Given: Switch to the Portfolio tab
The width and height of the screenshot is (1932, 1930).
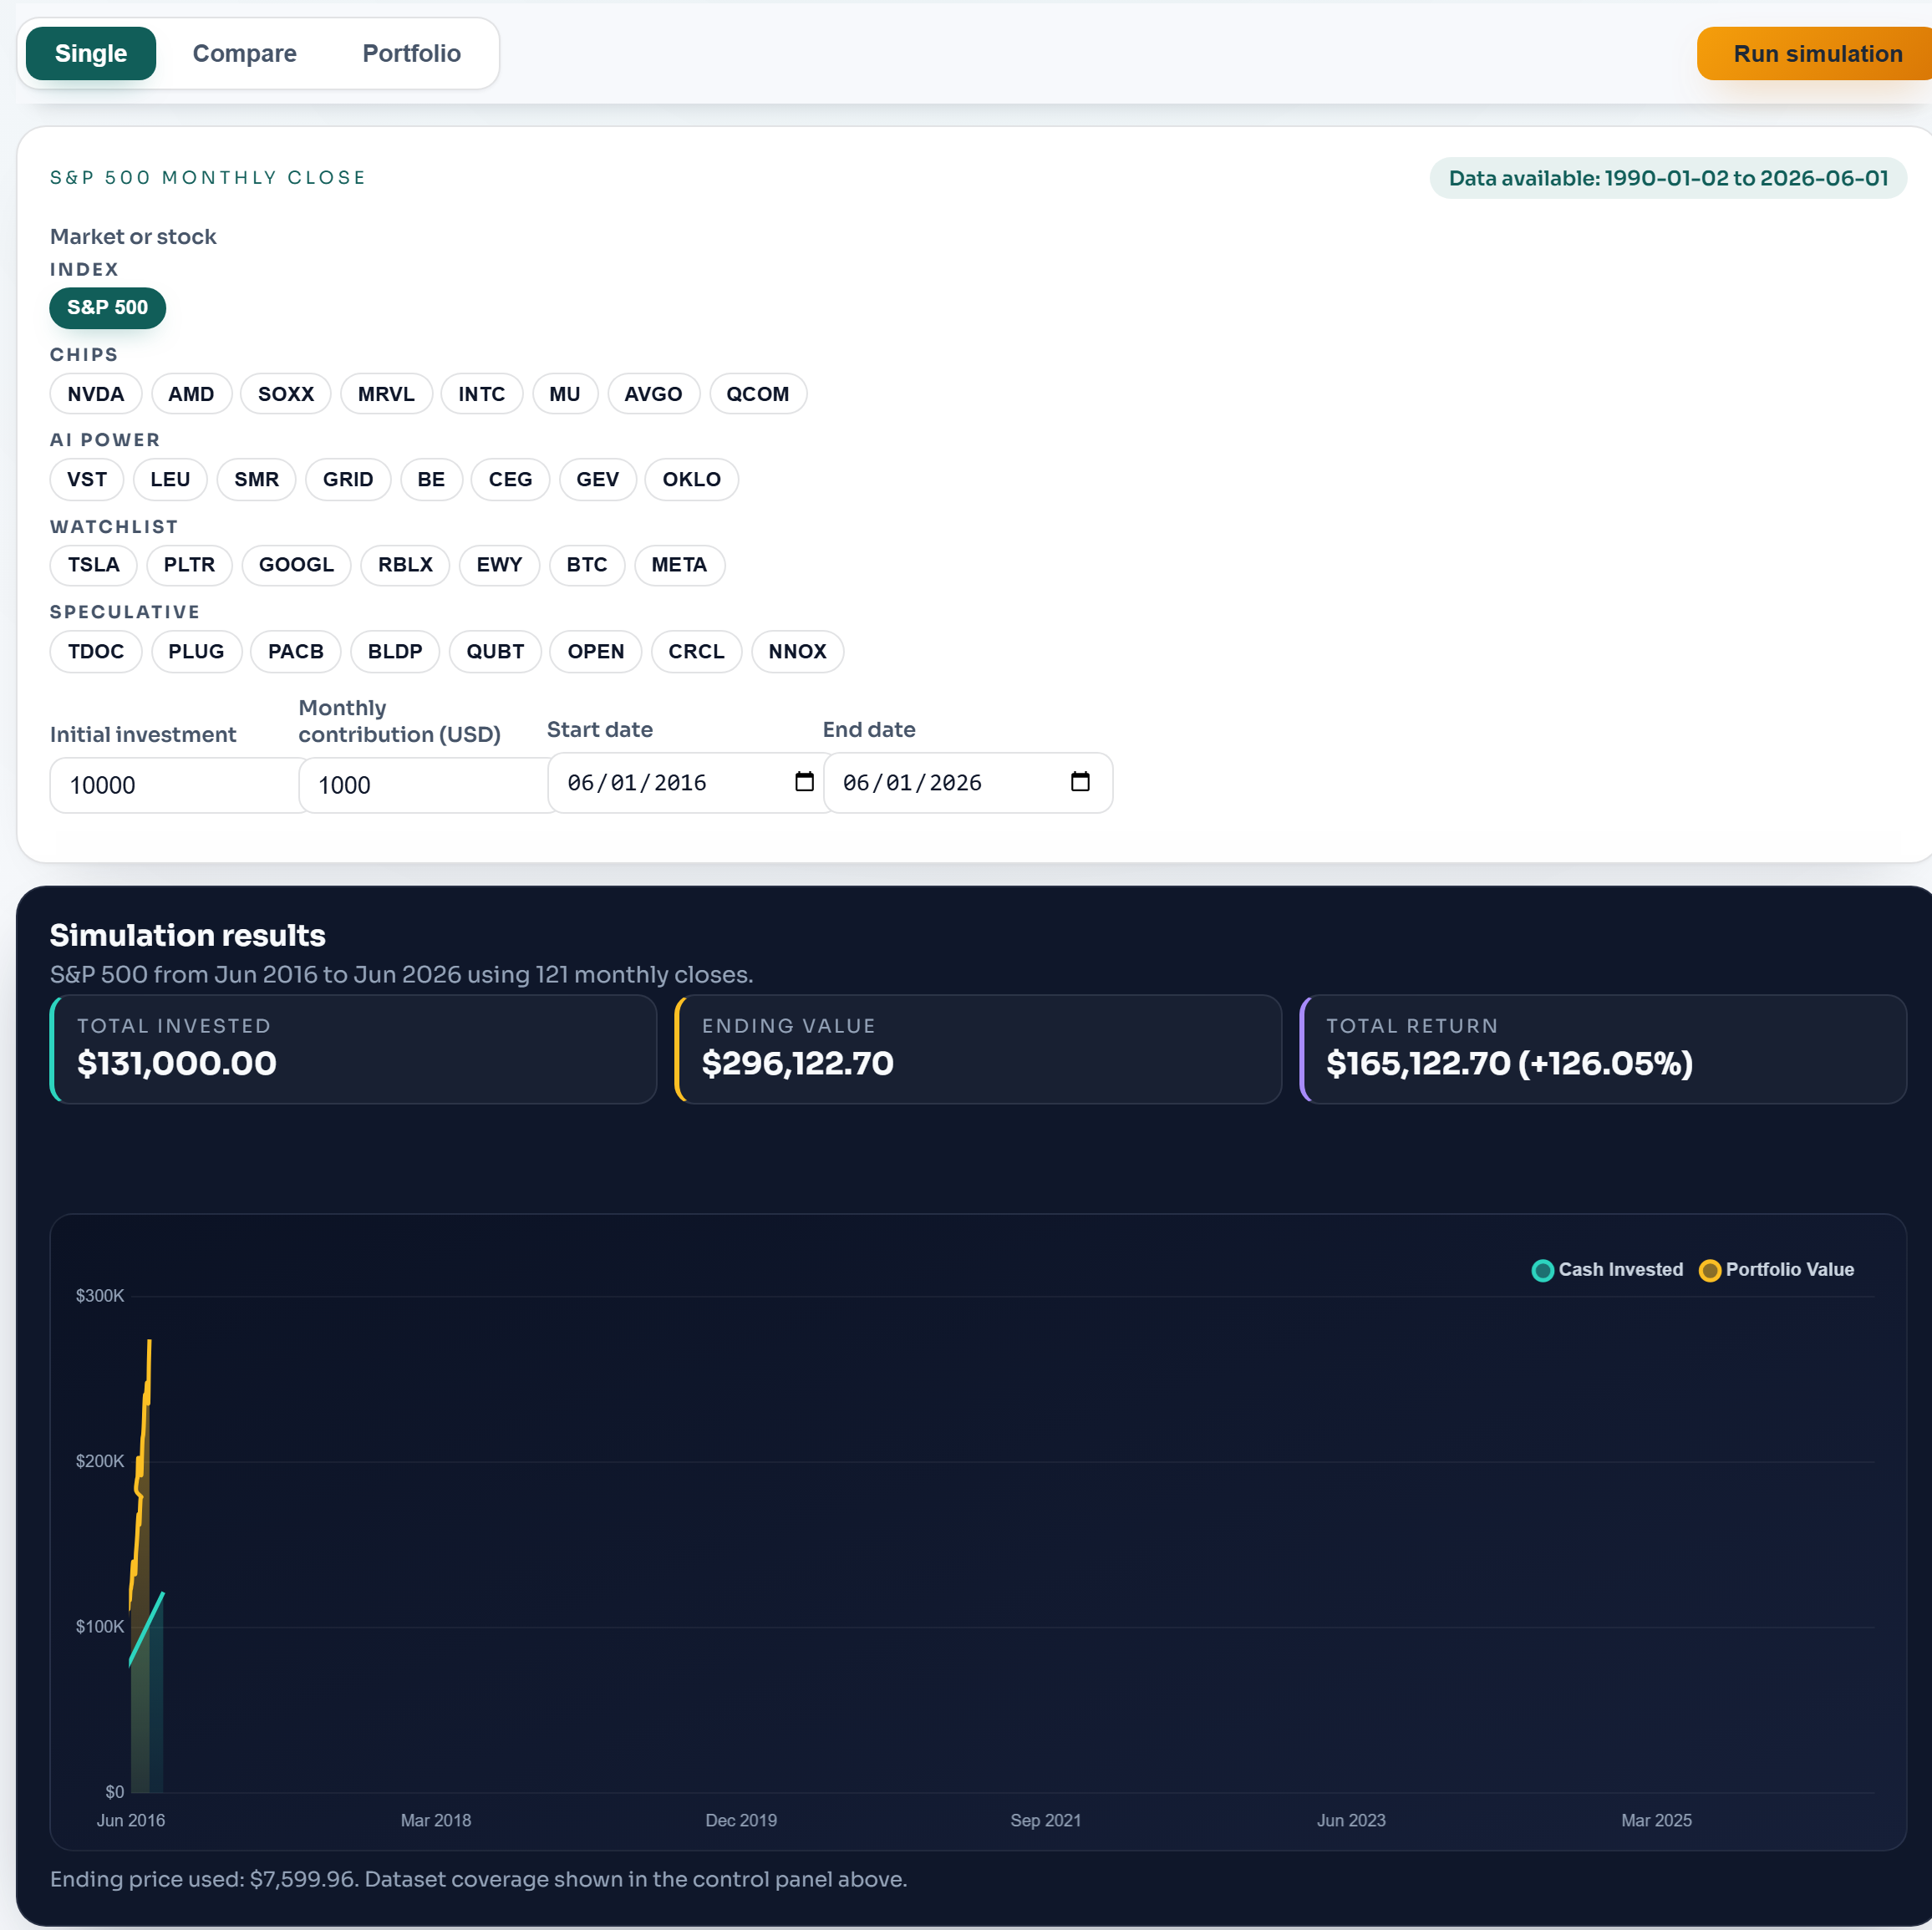Looking at the screenshot, I should [411, 53].
